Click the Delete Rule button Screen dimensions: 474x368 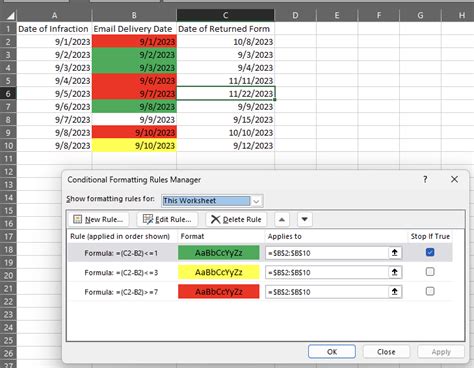(x=236, y=219)
